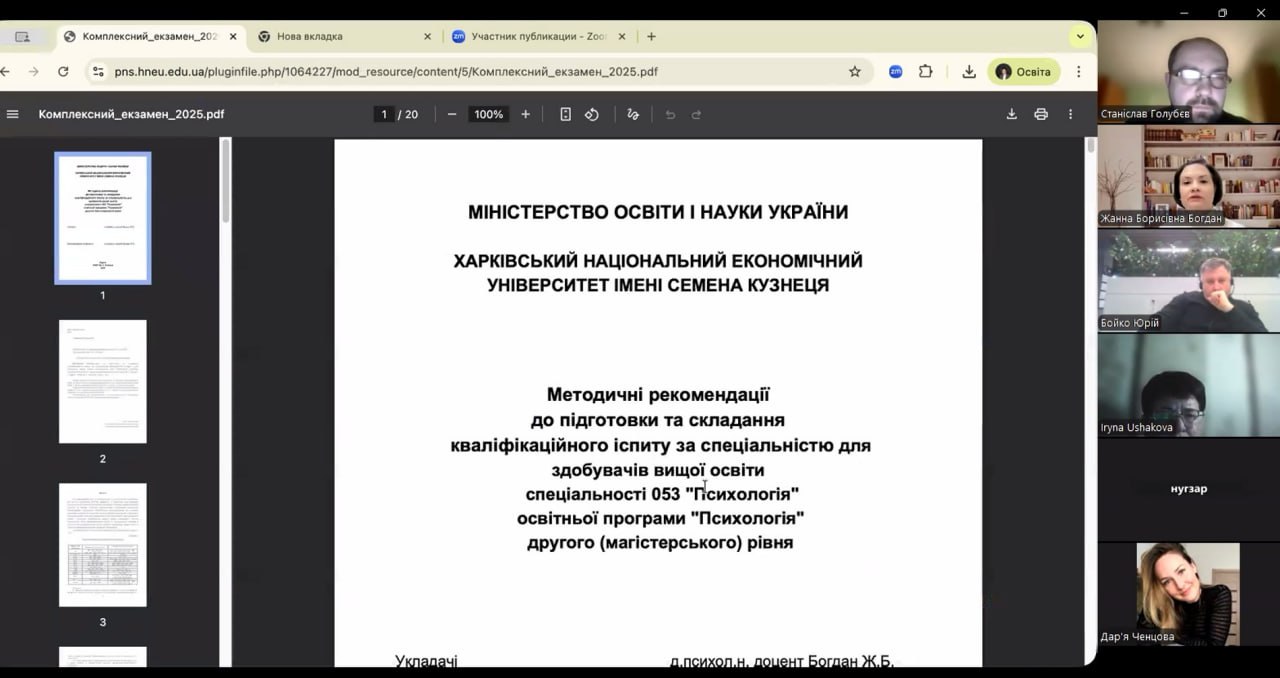Click the fit to page icon
Screen dimensions: 1280x678
pos(565,114)
